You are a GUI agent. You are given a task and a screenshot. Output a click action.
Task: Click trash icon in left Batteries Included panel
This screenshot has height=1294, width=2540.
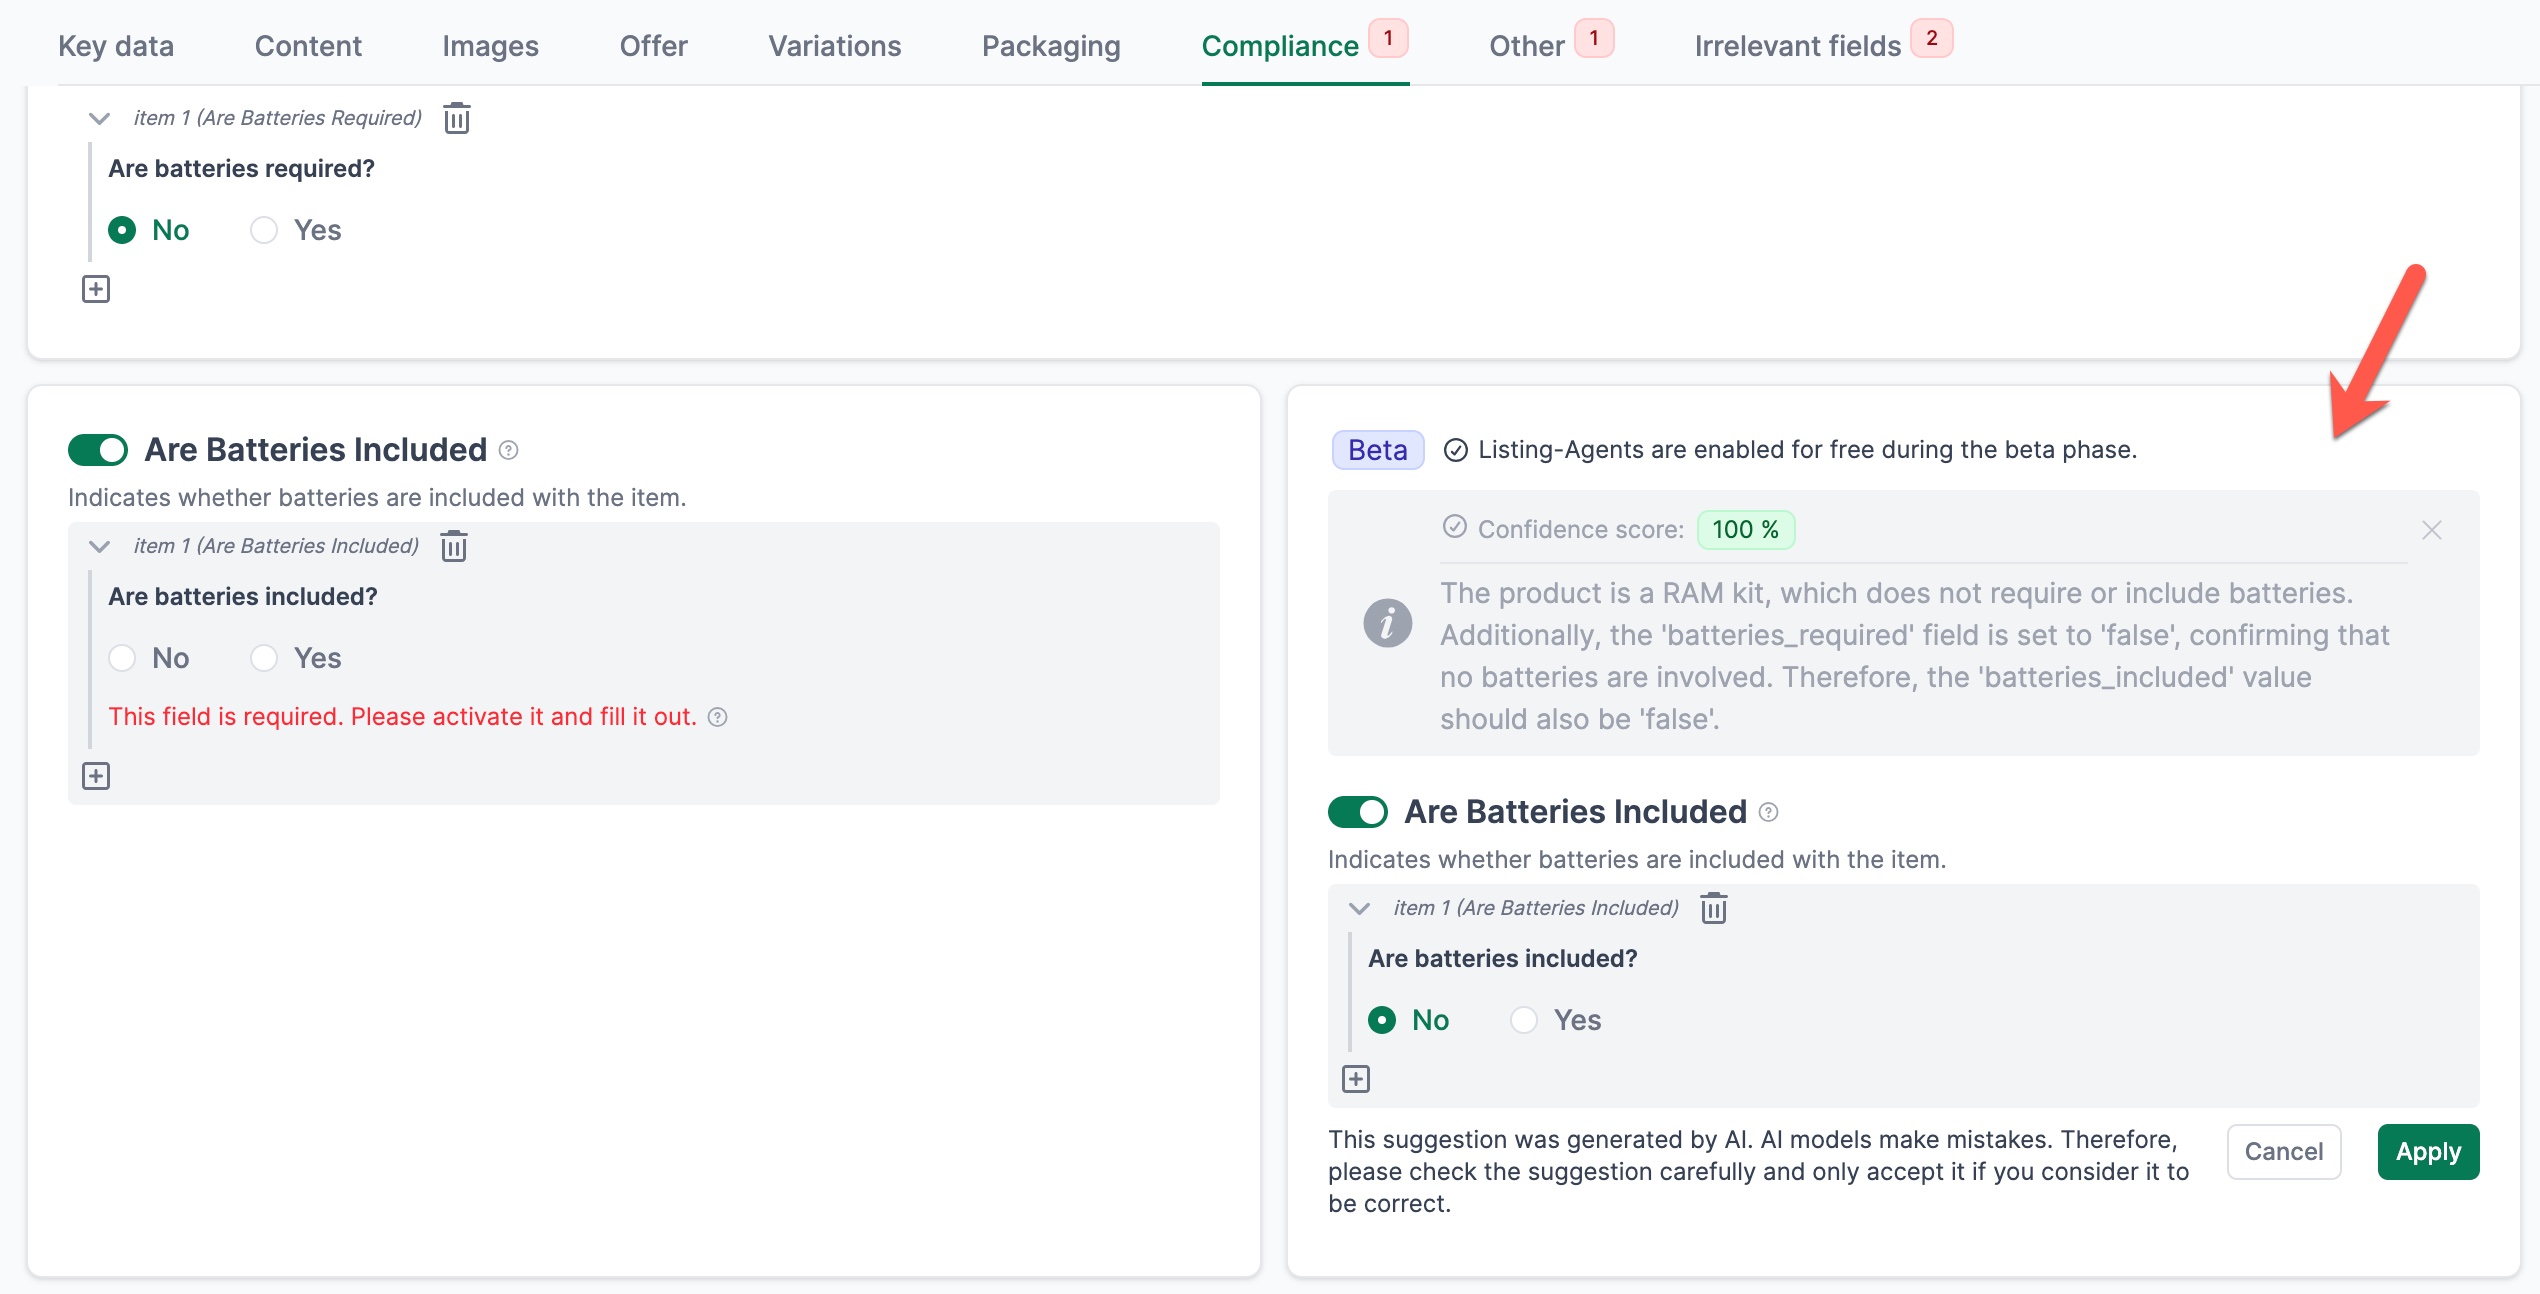454,546
